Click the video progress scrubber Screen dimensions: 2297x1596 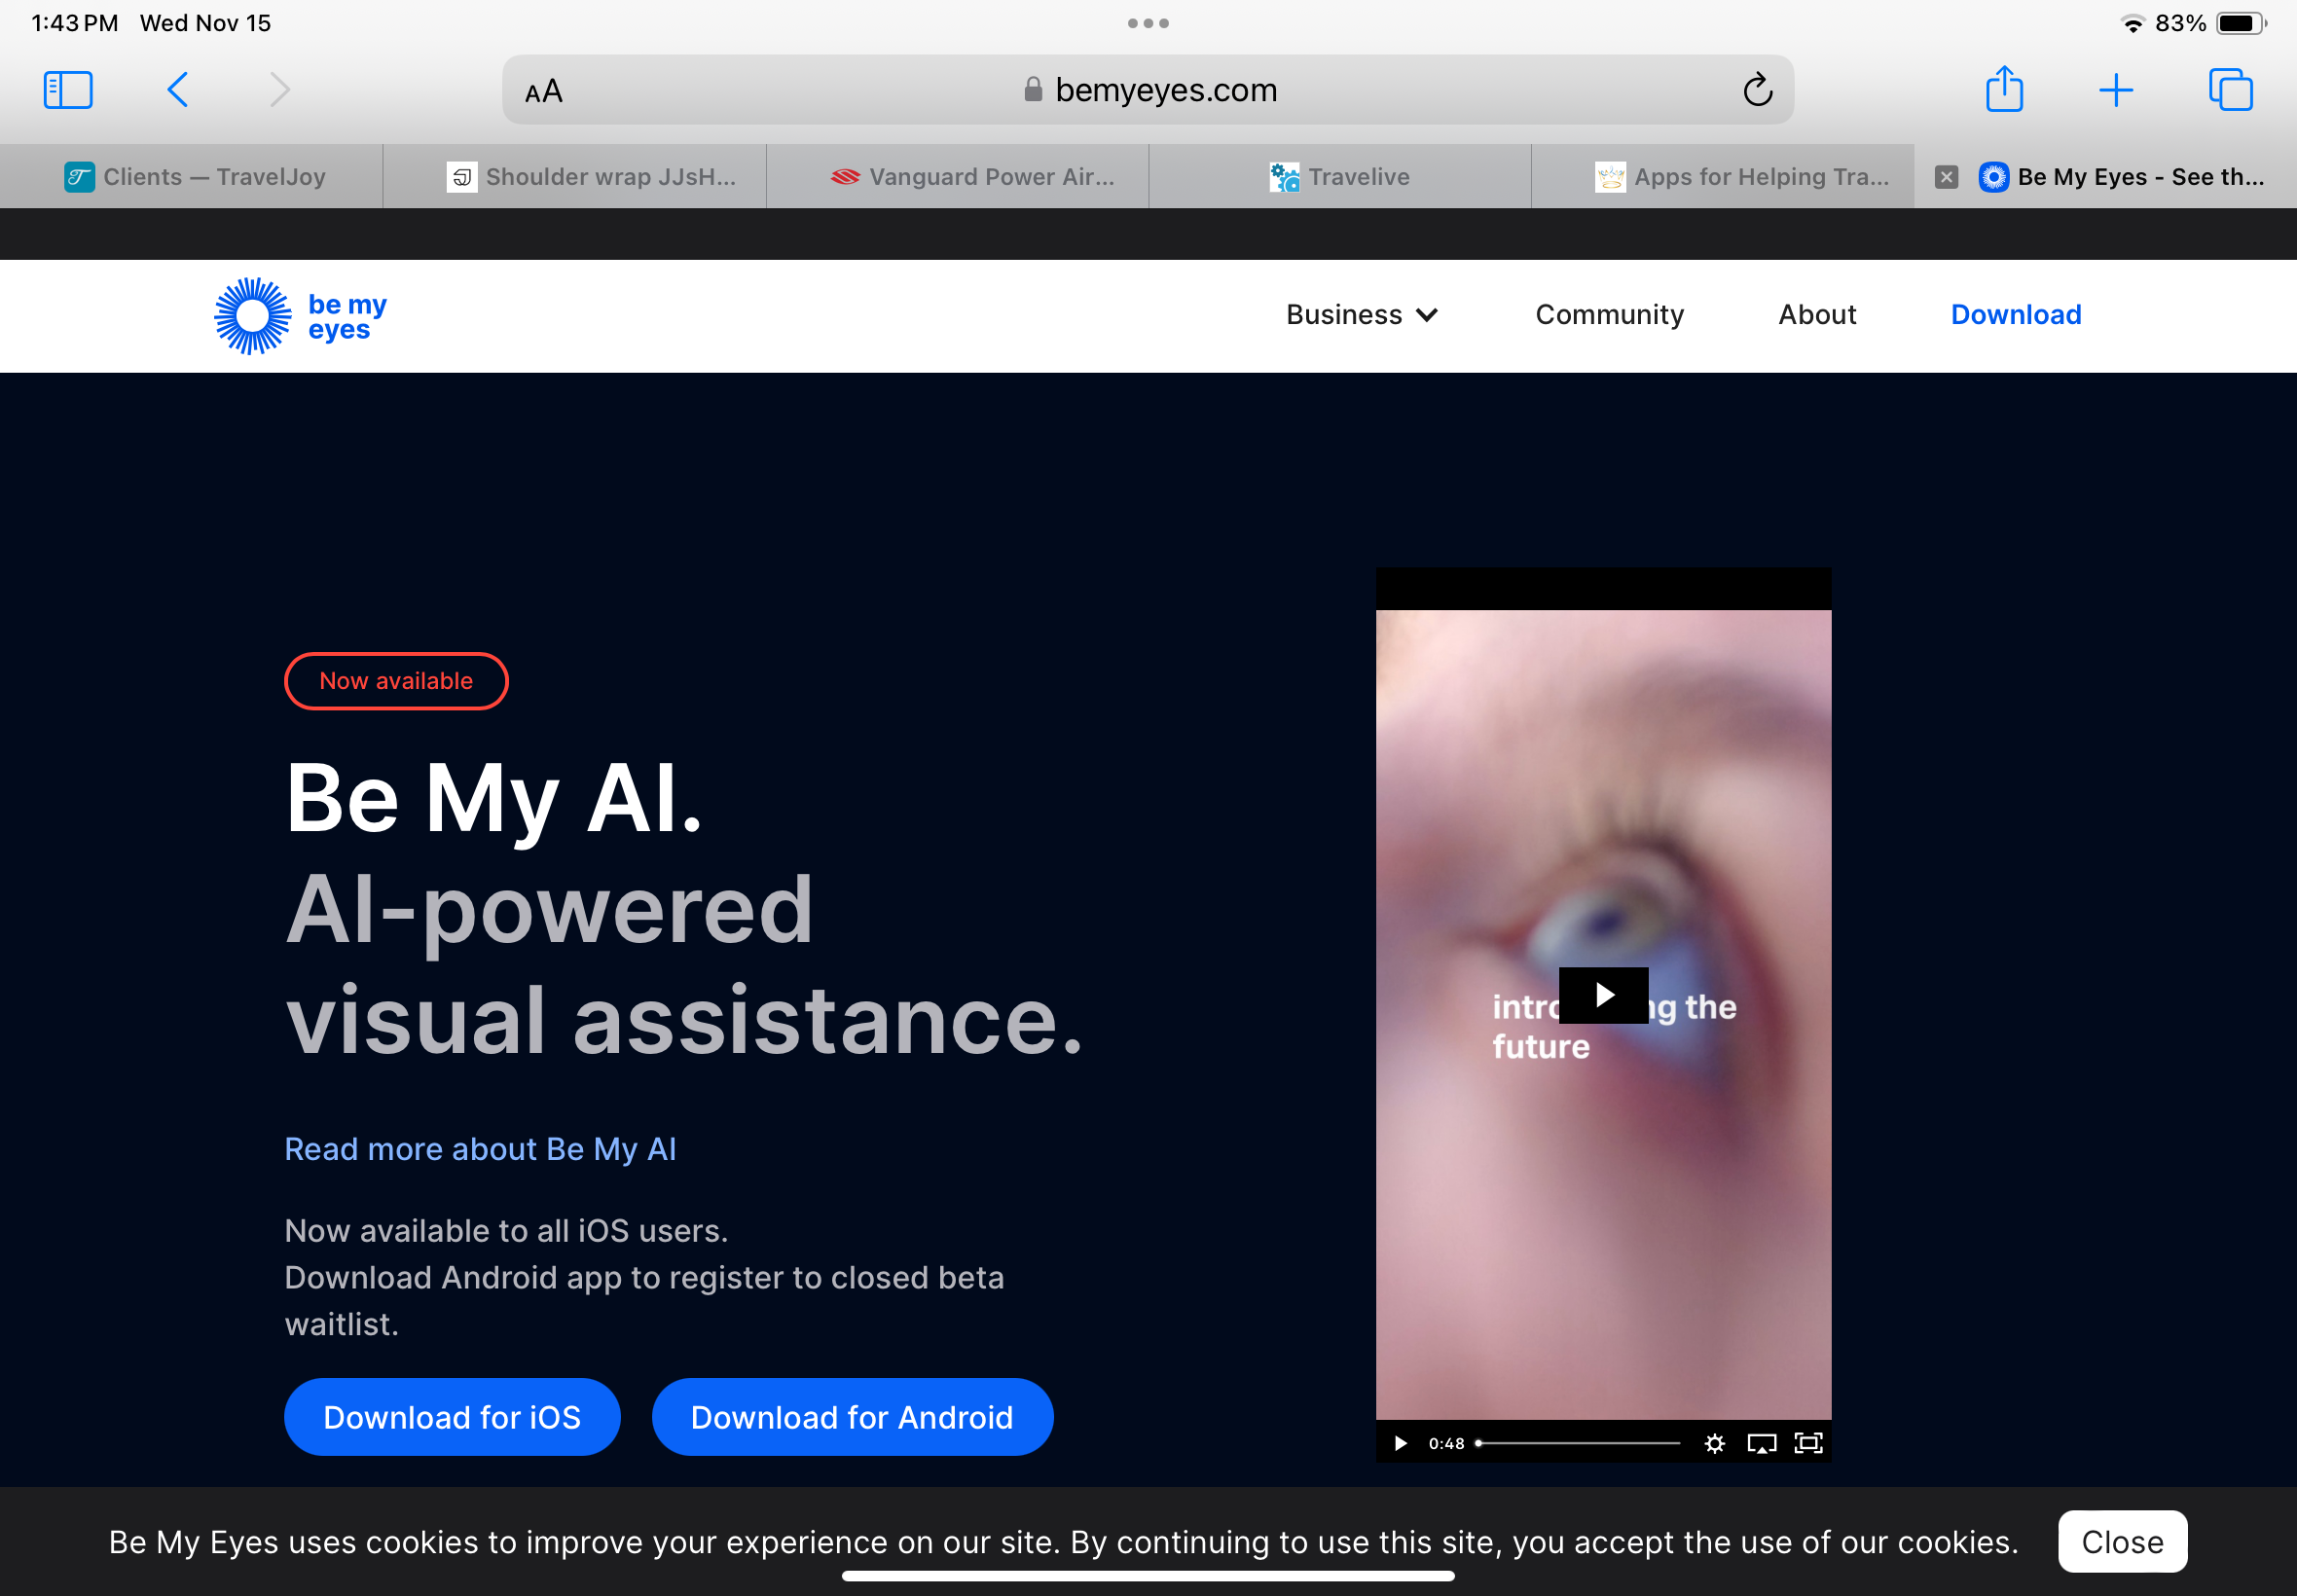pos(1578,1443)
